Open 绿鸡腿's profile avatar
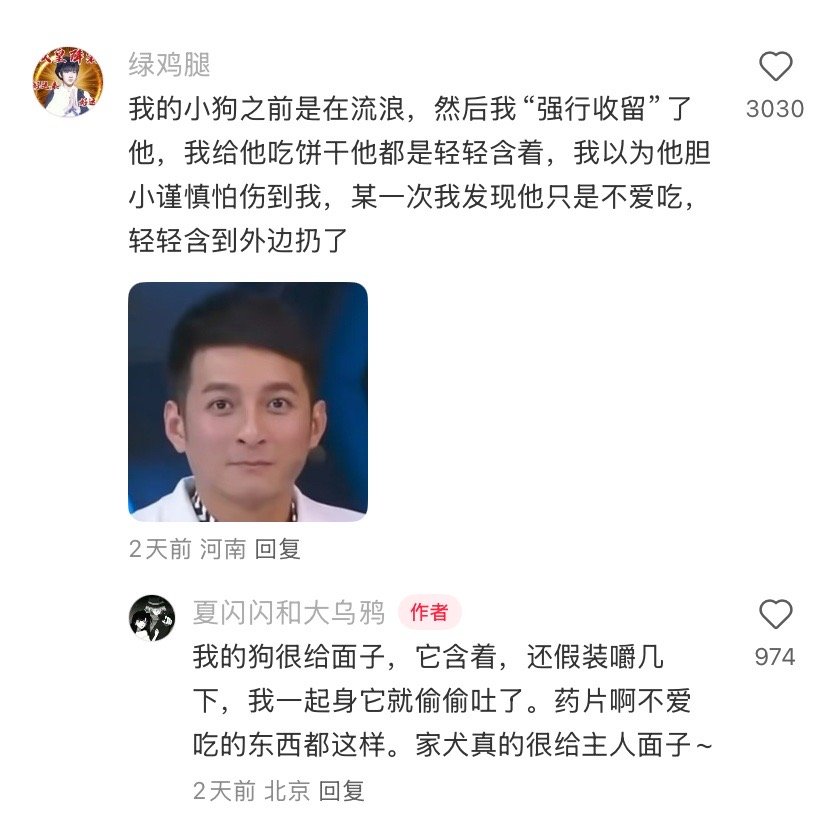828x827 pixels. click(x=68, y=81)
